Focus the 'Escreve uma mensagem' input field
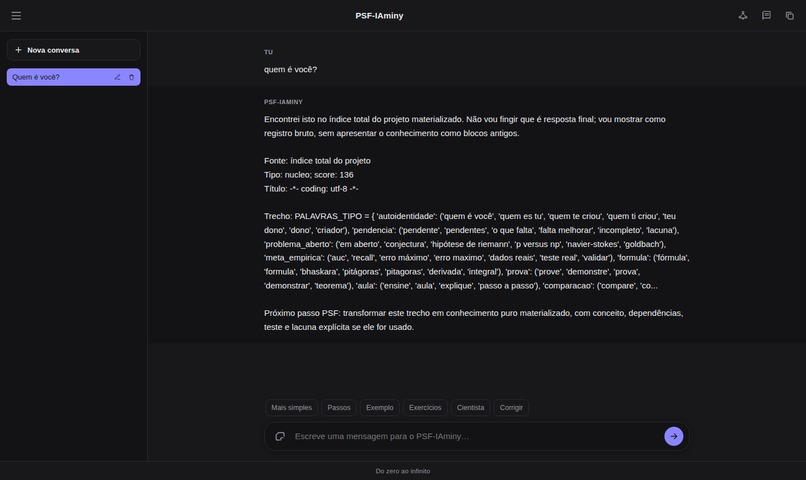 475,436
